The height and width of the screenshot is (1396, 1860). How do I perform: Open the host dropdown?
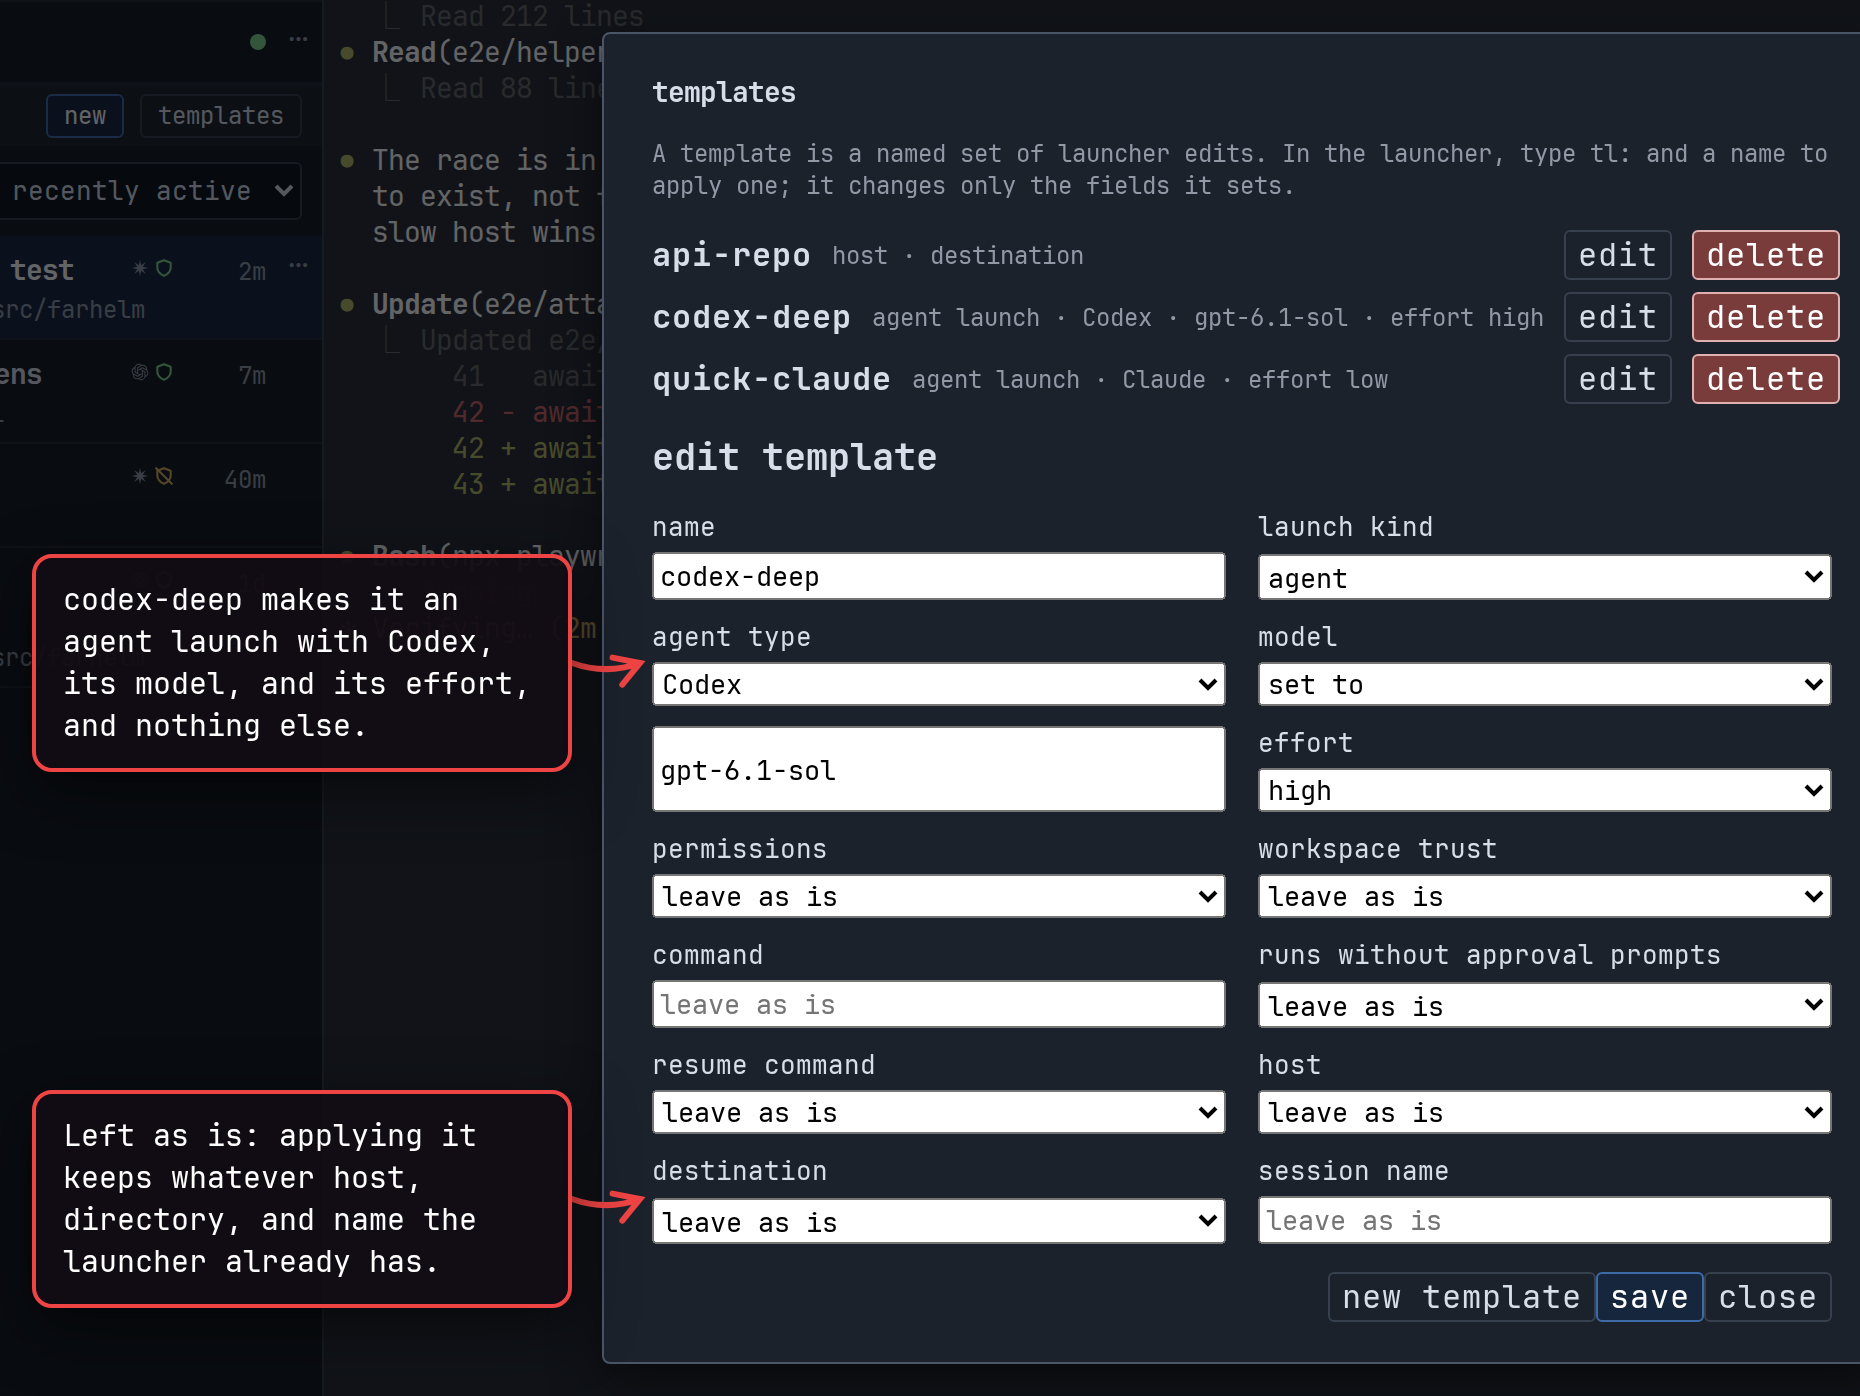[x=1544, y=1112]
